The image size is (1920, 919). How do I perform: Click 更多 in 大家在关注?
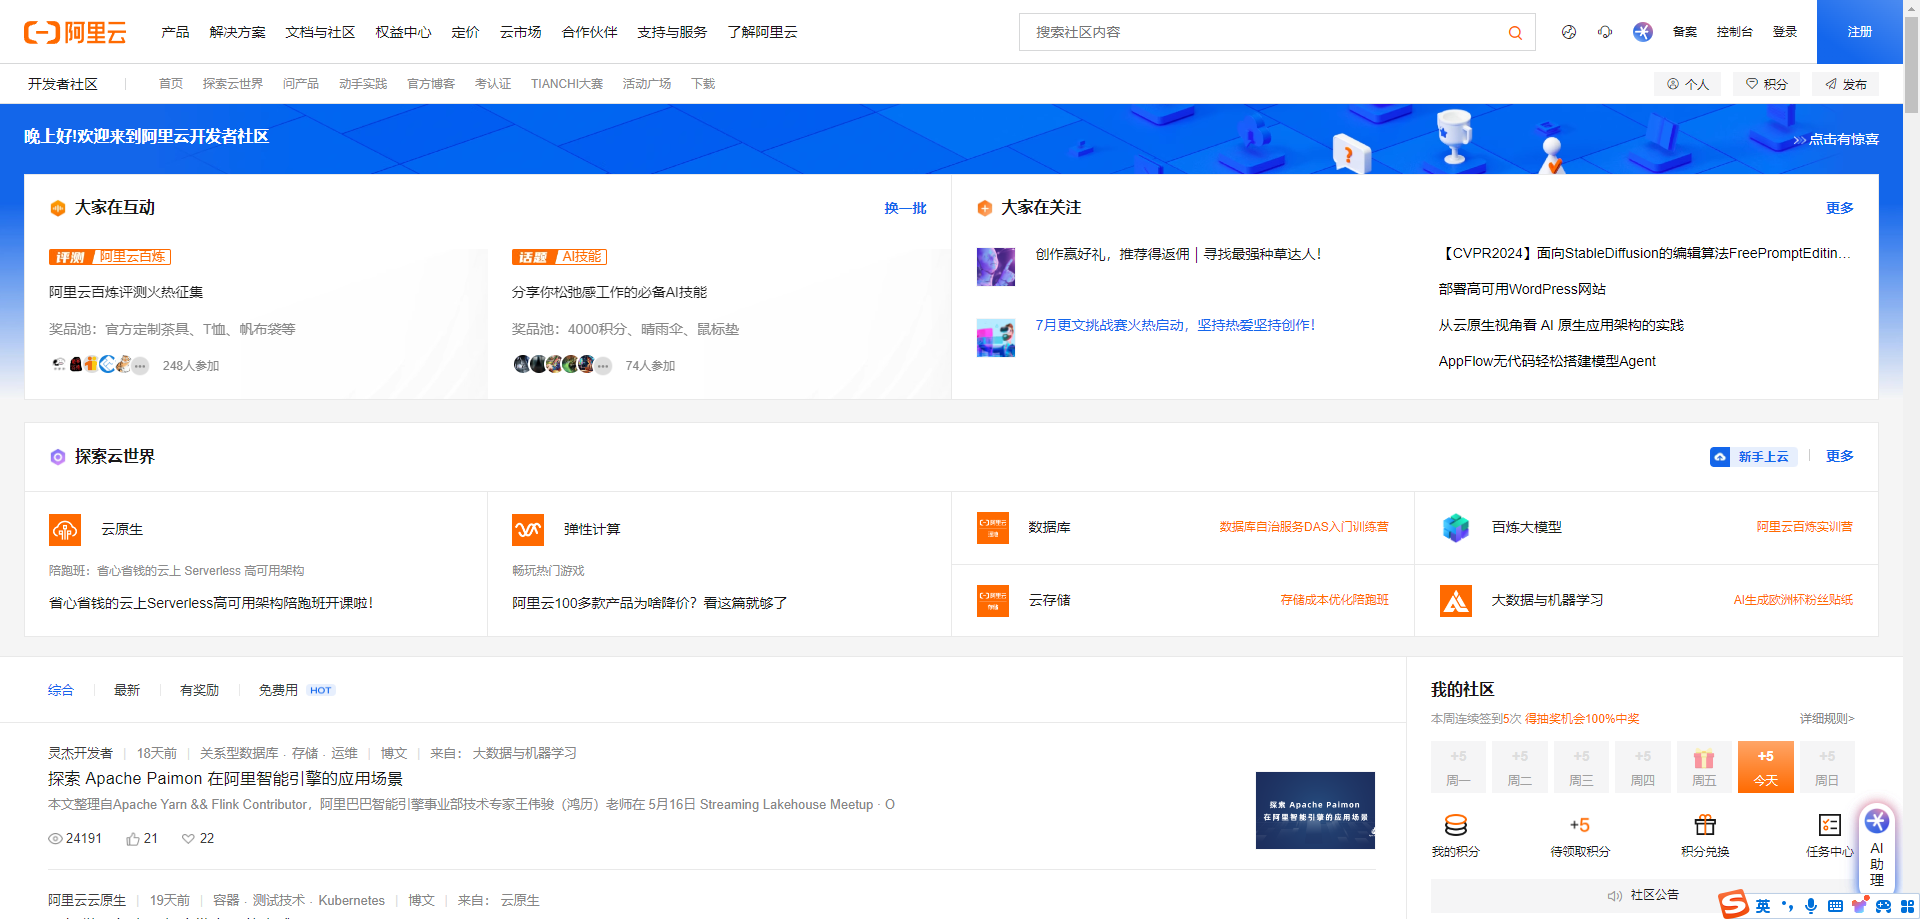click(1840, 208)
